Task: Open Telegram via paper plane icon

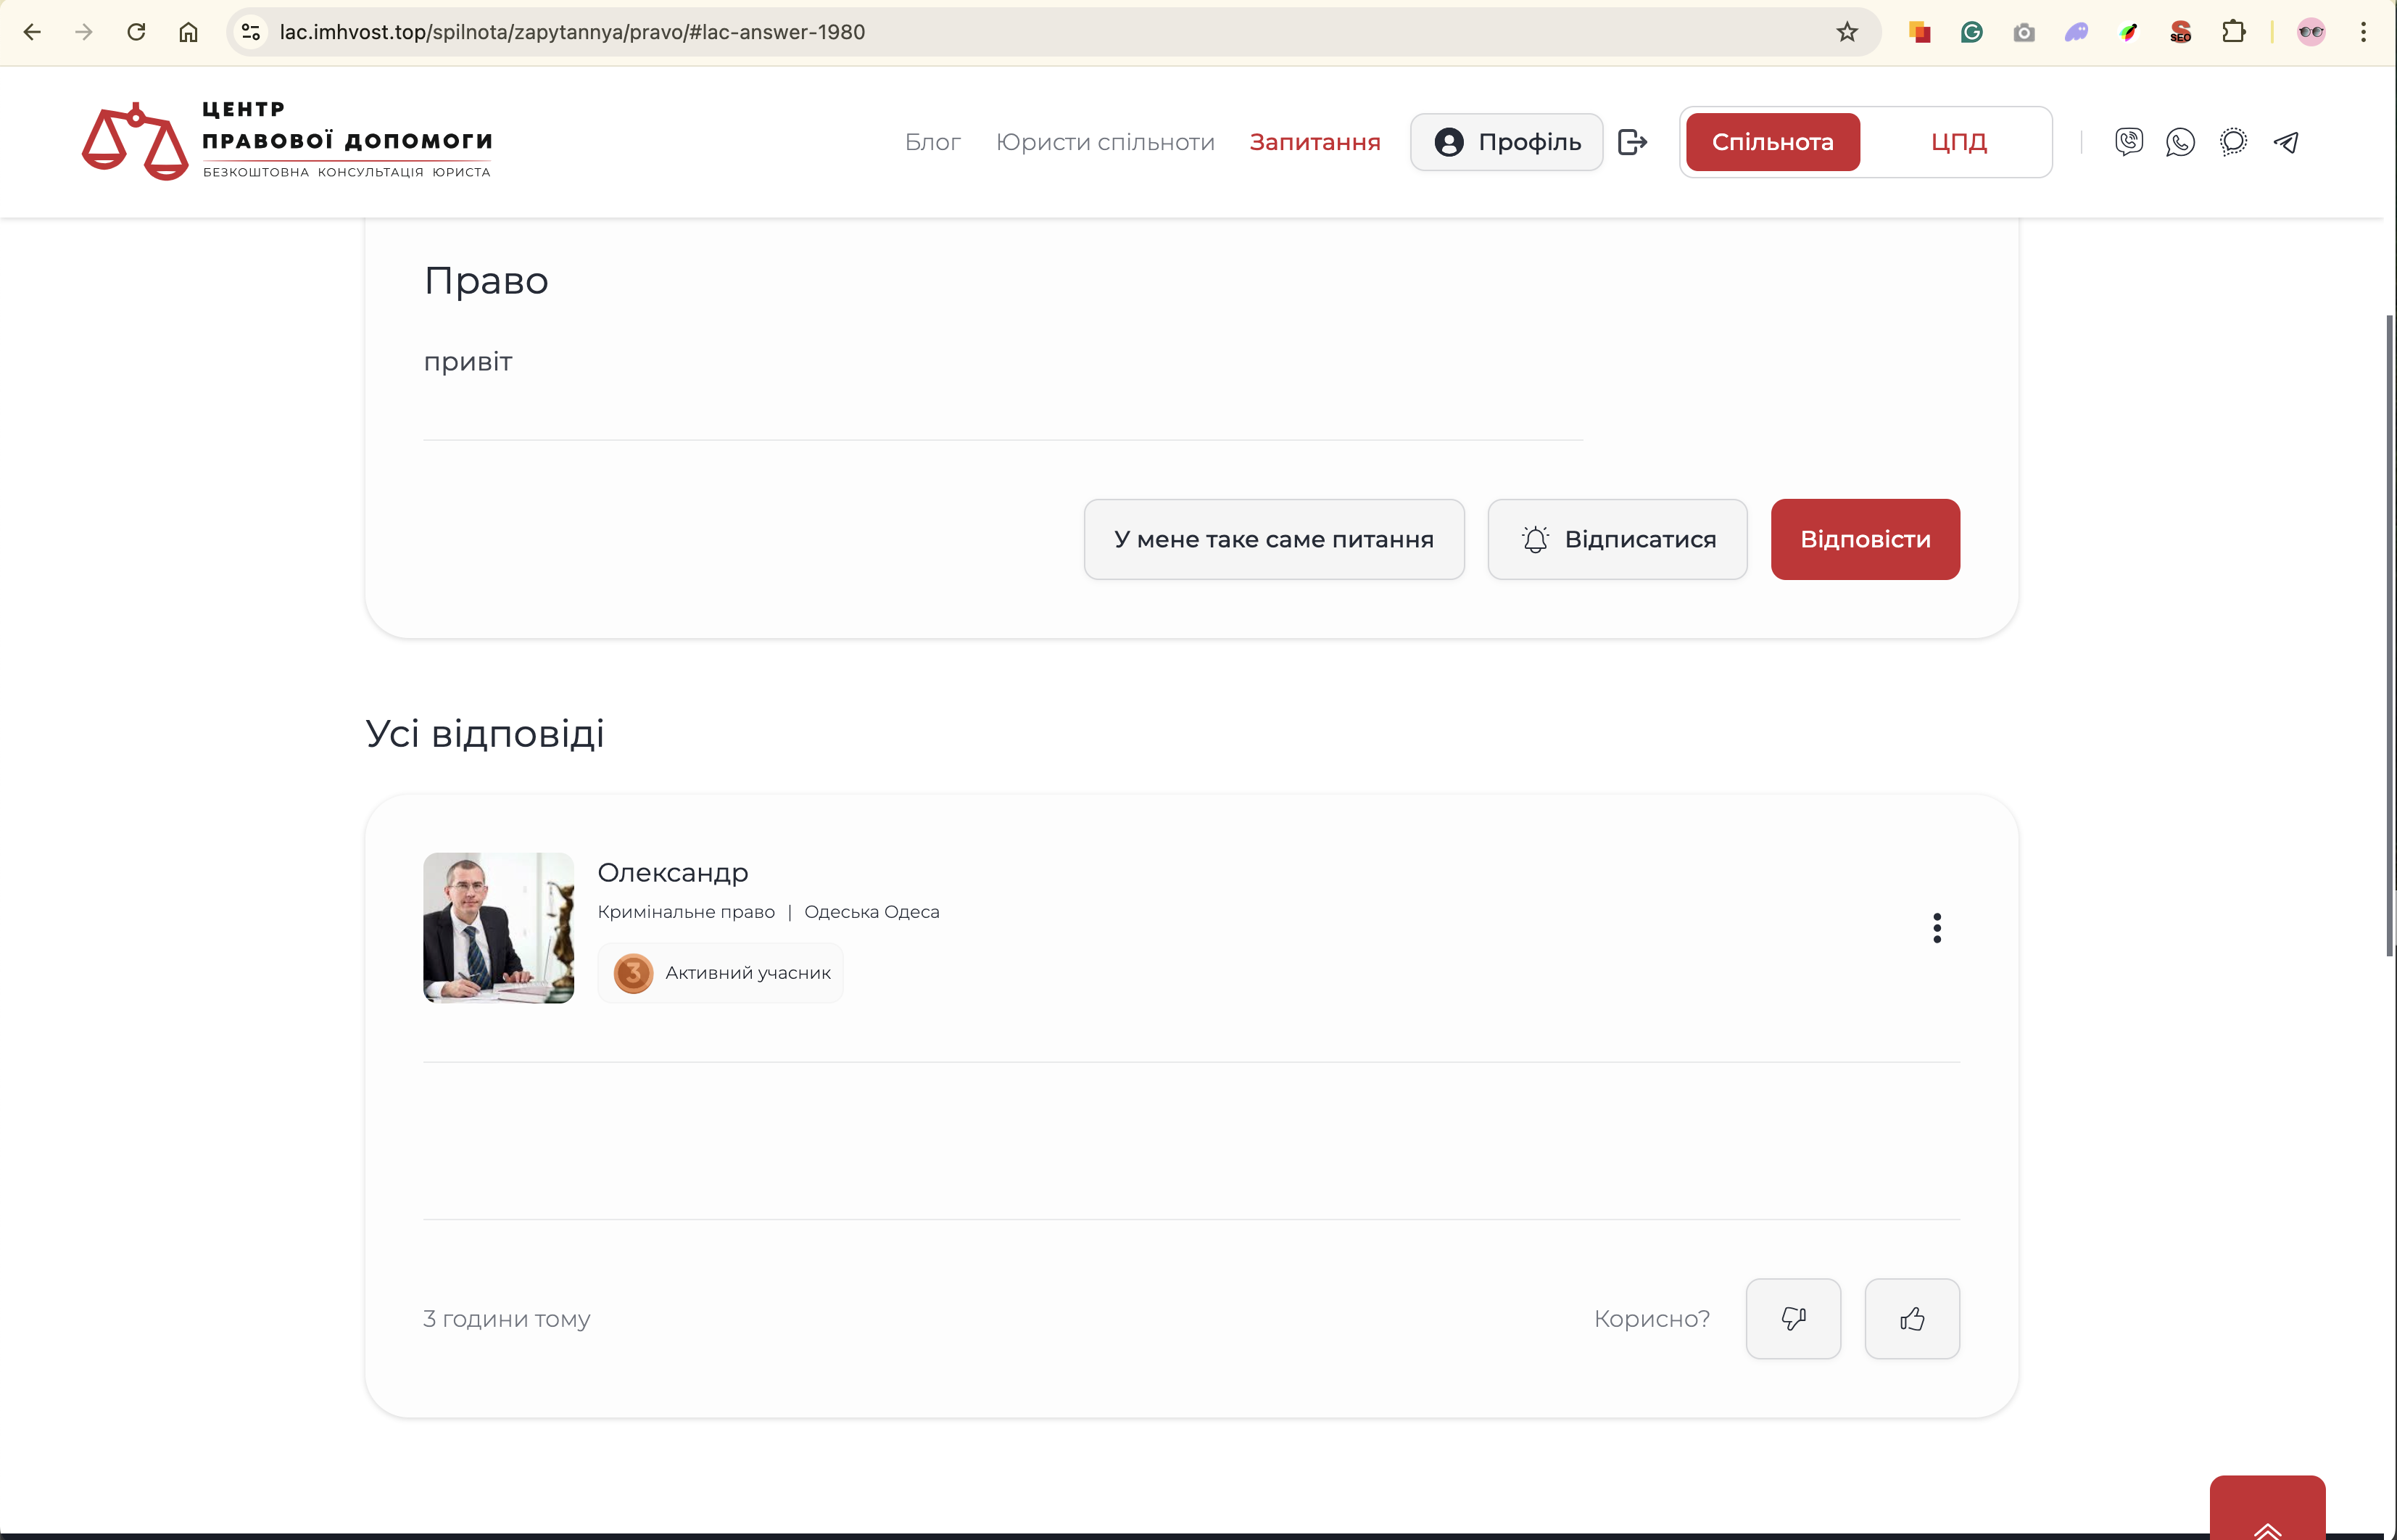Action: click(x=2286, y=142)
